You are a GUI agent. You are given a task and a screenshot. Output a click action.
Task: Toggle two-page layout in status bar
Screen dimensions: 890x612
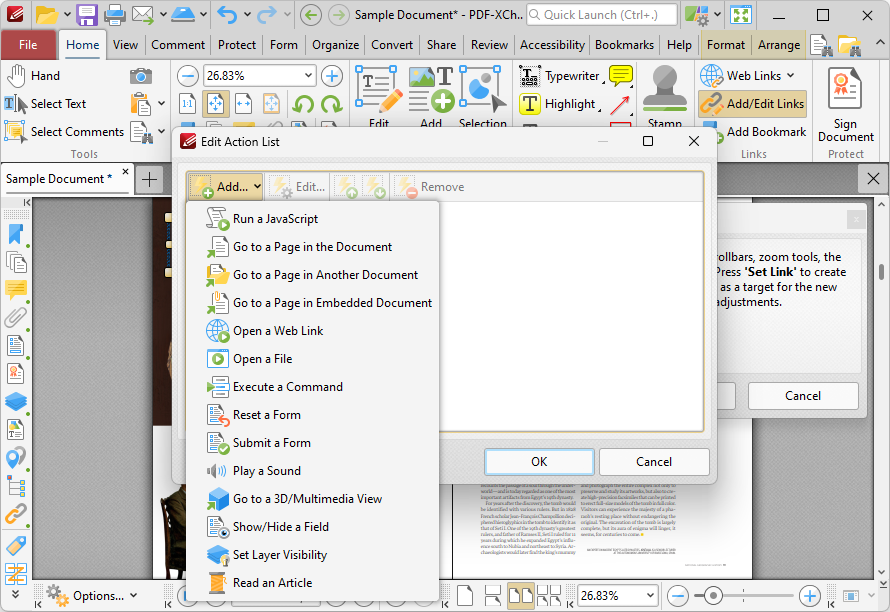click(x=520, y=596)
